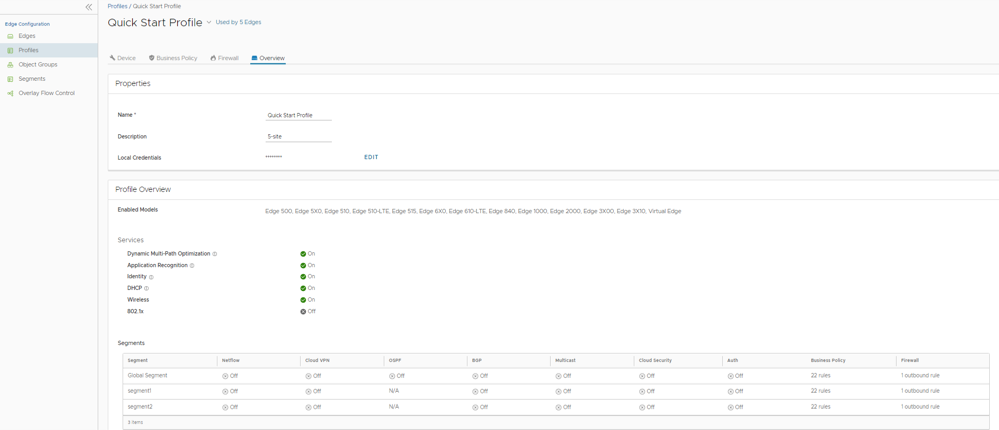The width and height of the screenshot is (999, 430).
Task: Click the Overlay Flow Control icon
Action: [11, 93]
